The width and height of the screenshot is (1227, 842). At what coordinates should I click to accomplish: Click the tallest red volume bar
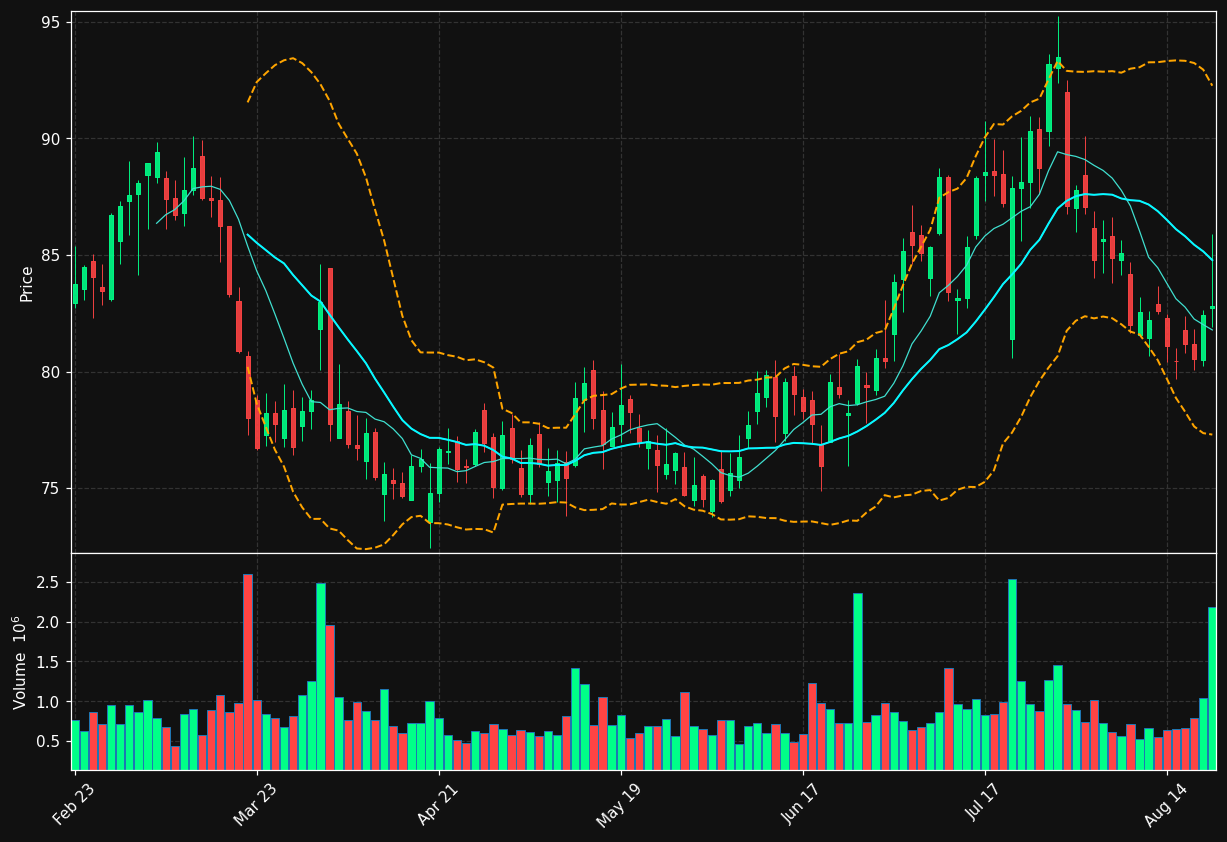click(x=248, y=672)
